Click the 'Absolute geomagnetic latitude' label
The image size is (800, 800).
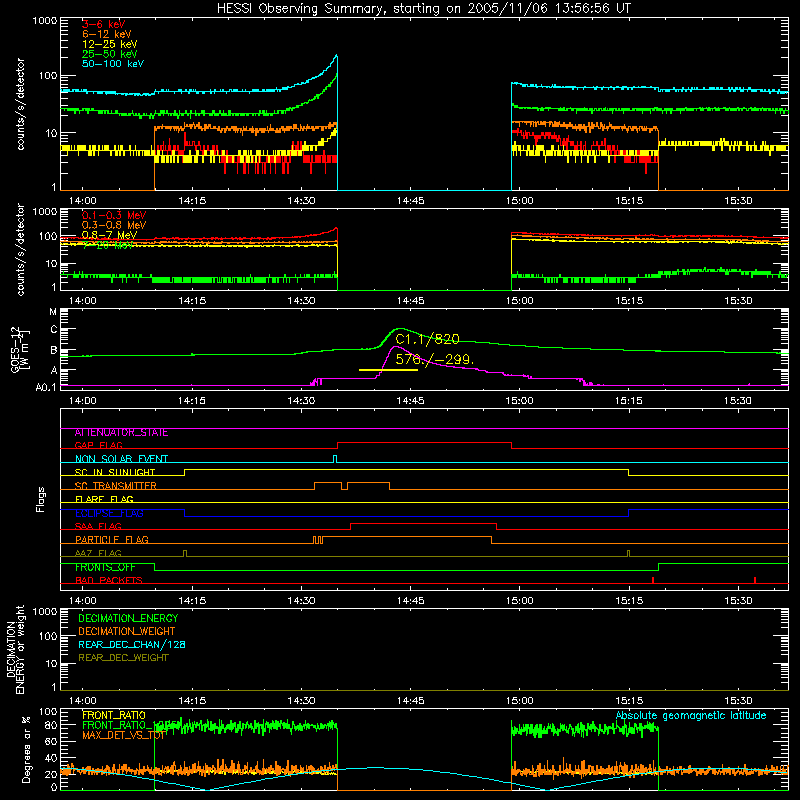(691, 716)
